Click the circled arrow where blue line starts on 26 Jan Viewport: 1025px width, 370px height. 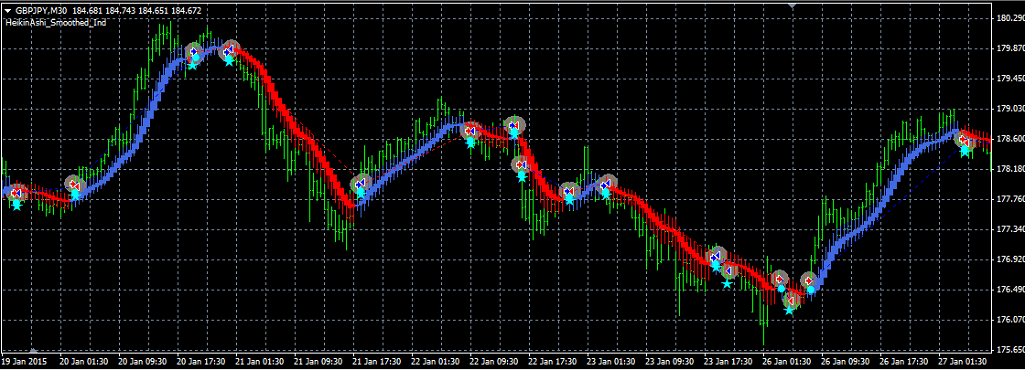[x=809, y=280]
